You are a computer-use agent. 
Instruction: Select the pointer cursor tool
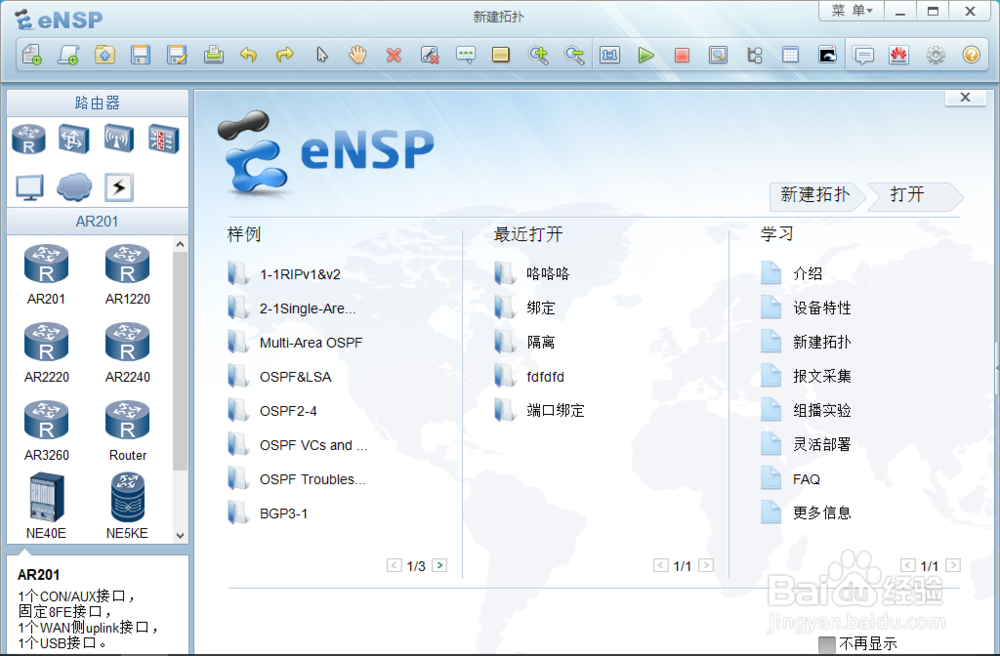coord(321,55)
